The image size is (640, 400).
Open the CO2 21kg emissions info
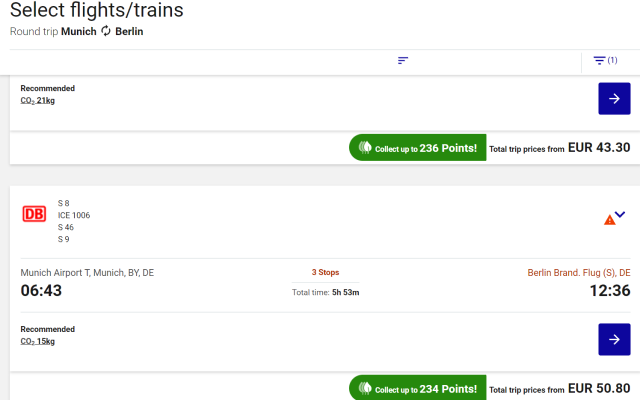(38, 100)
